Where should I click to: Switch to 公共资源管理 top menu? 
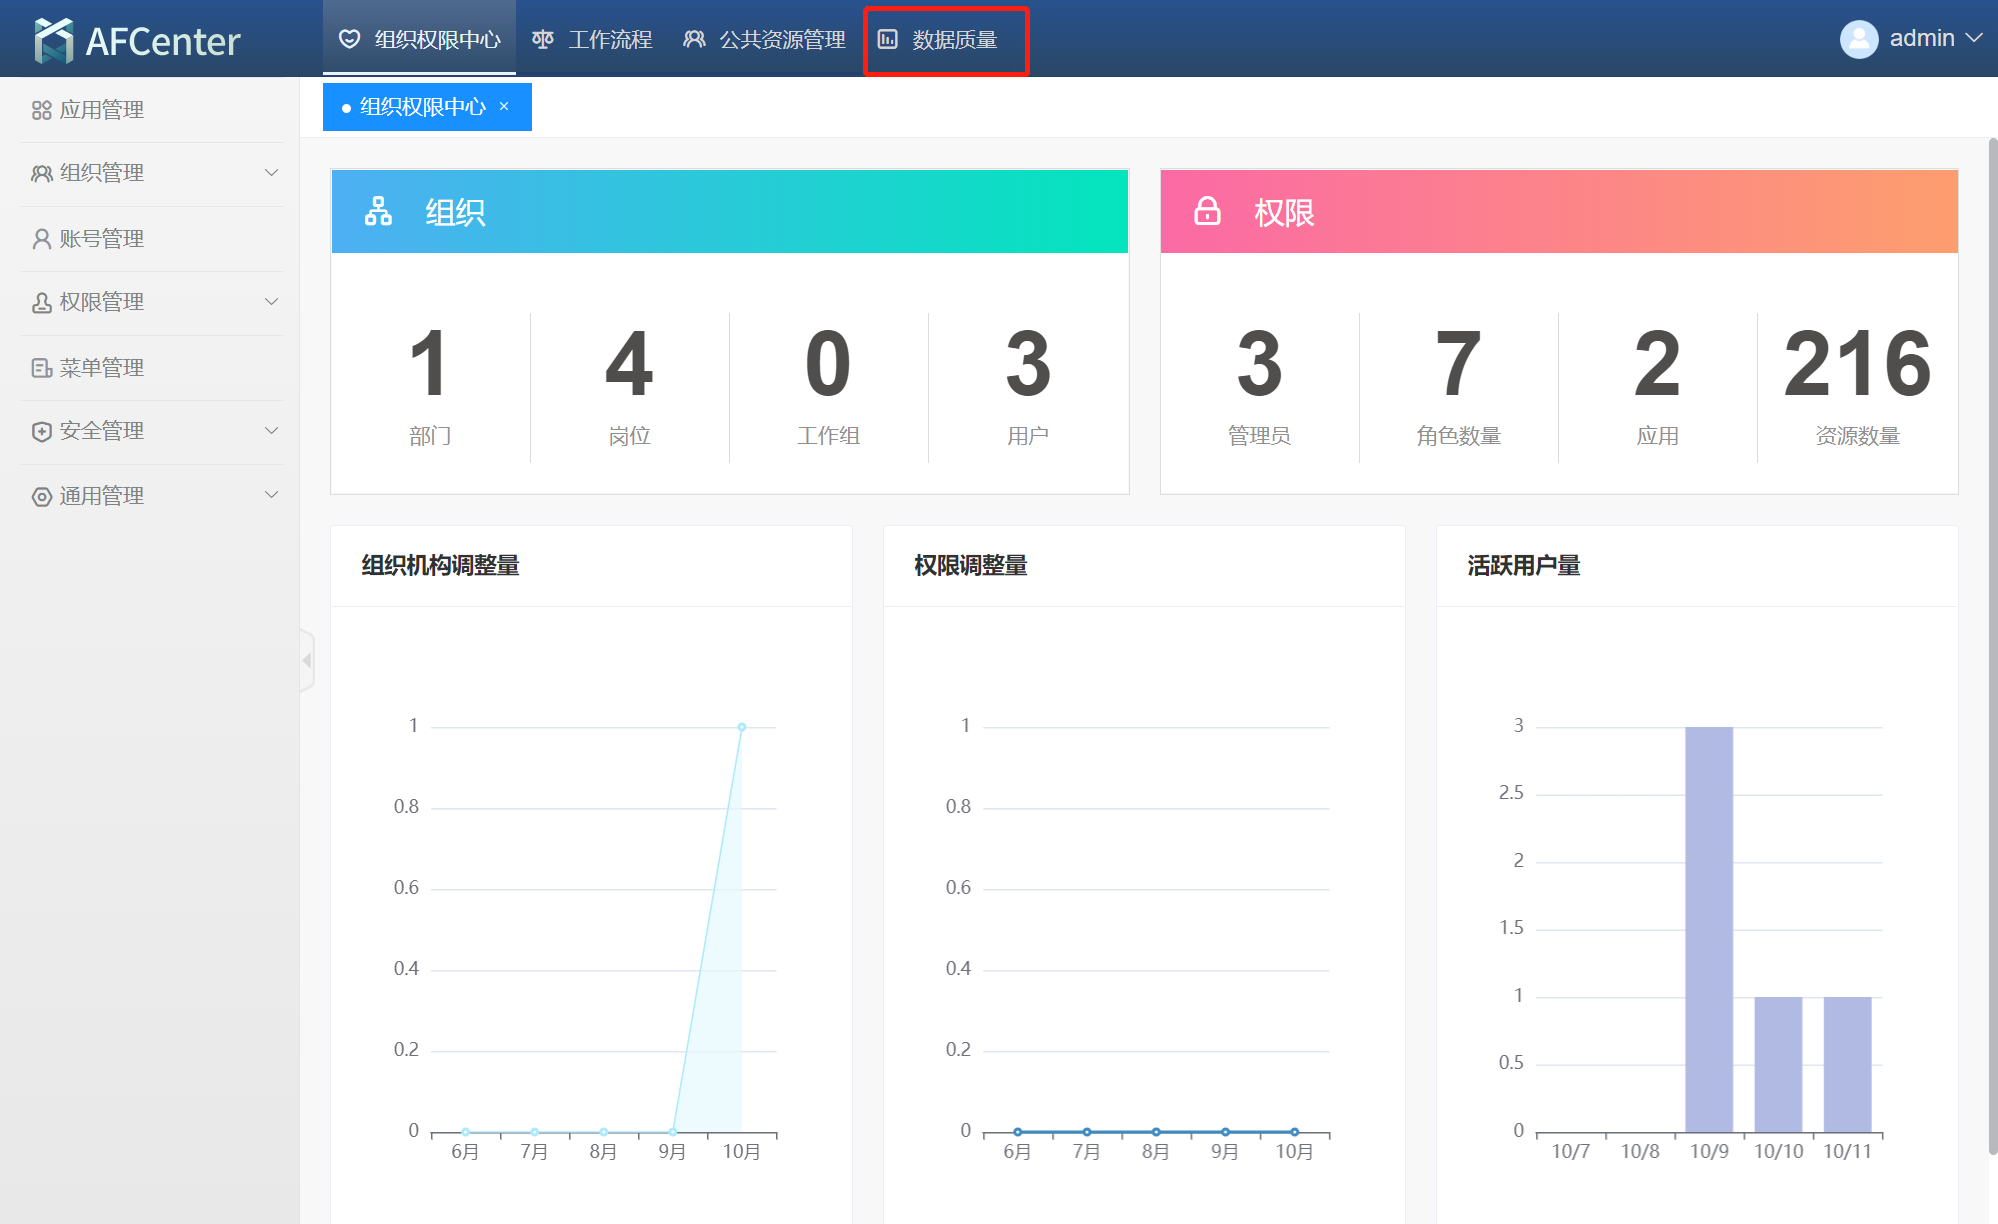point(765,39)
